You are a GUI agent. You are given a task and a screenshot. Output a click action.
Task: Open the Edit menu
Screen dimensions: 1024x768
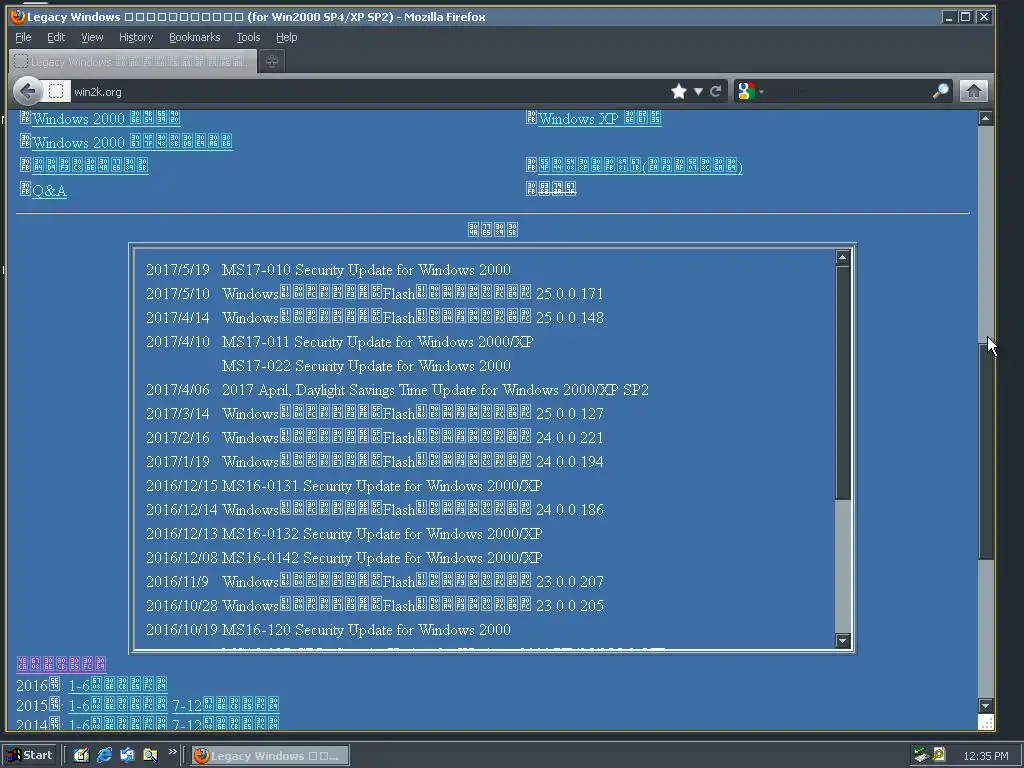[x=56, y=37]
